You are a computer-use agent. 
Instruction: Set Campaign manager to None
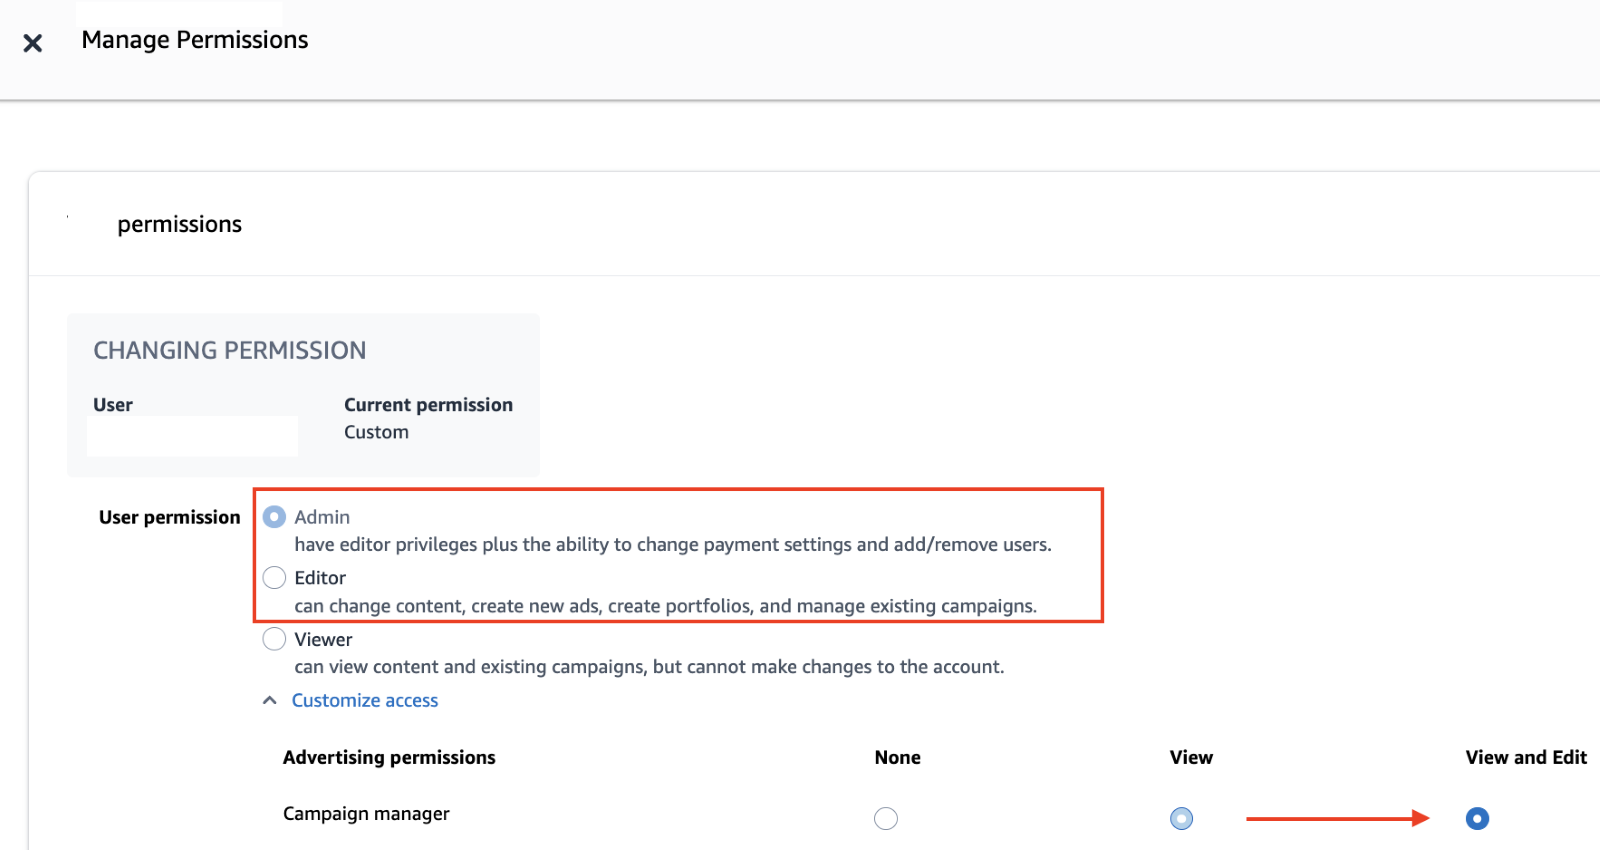coord(886,819)
